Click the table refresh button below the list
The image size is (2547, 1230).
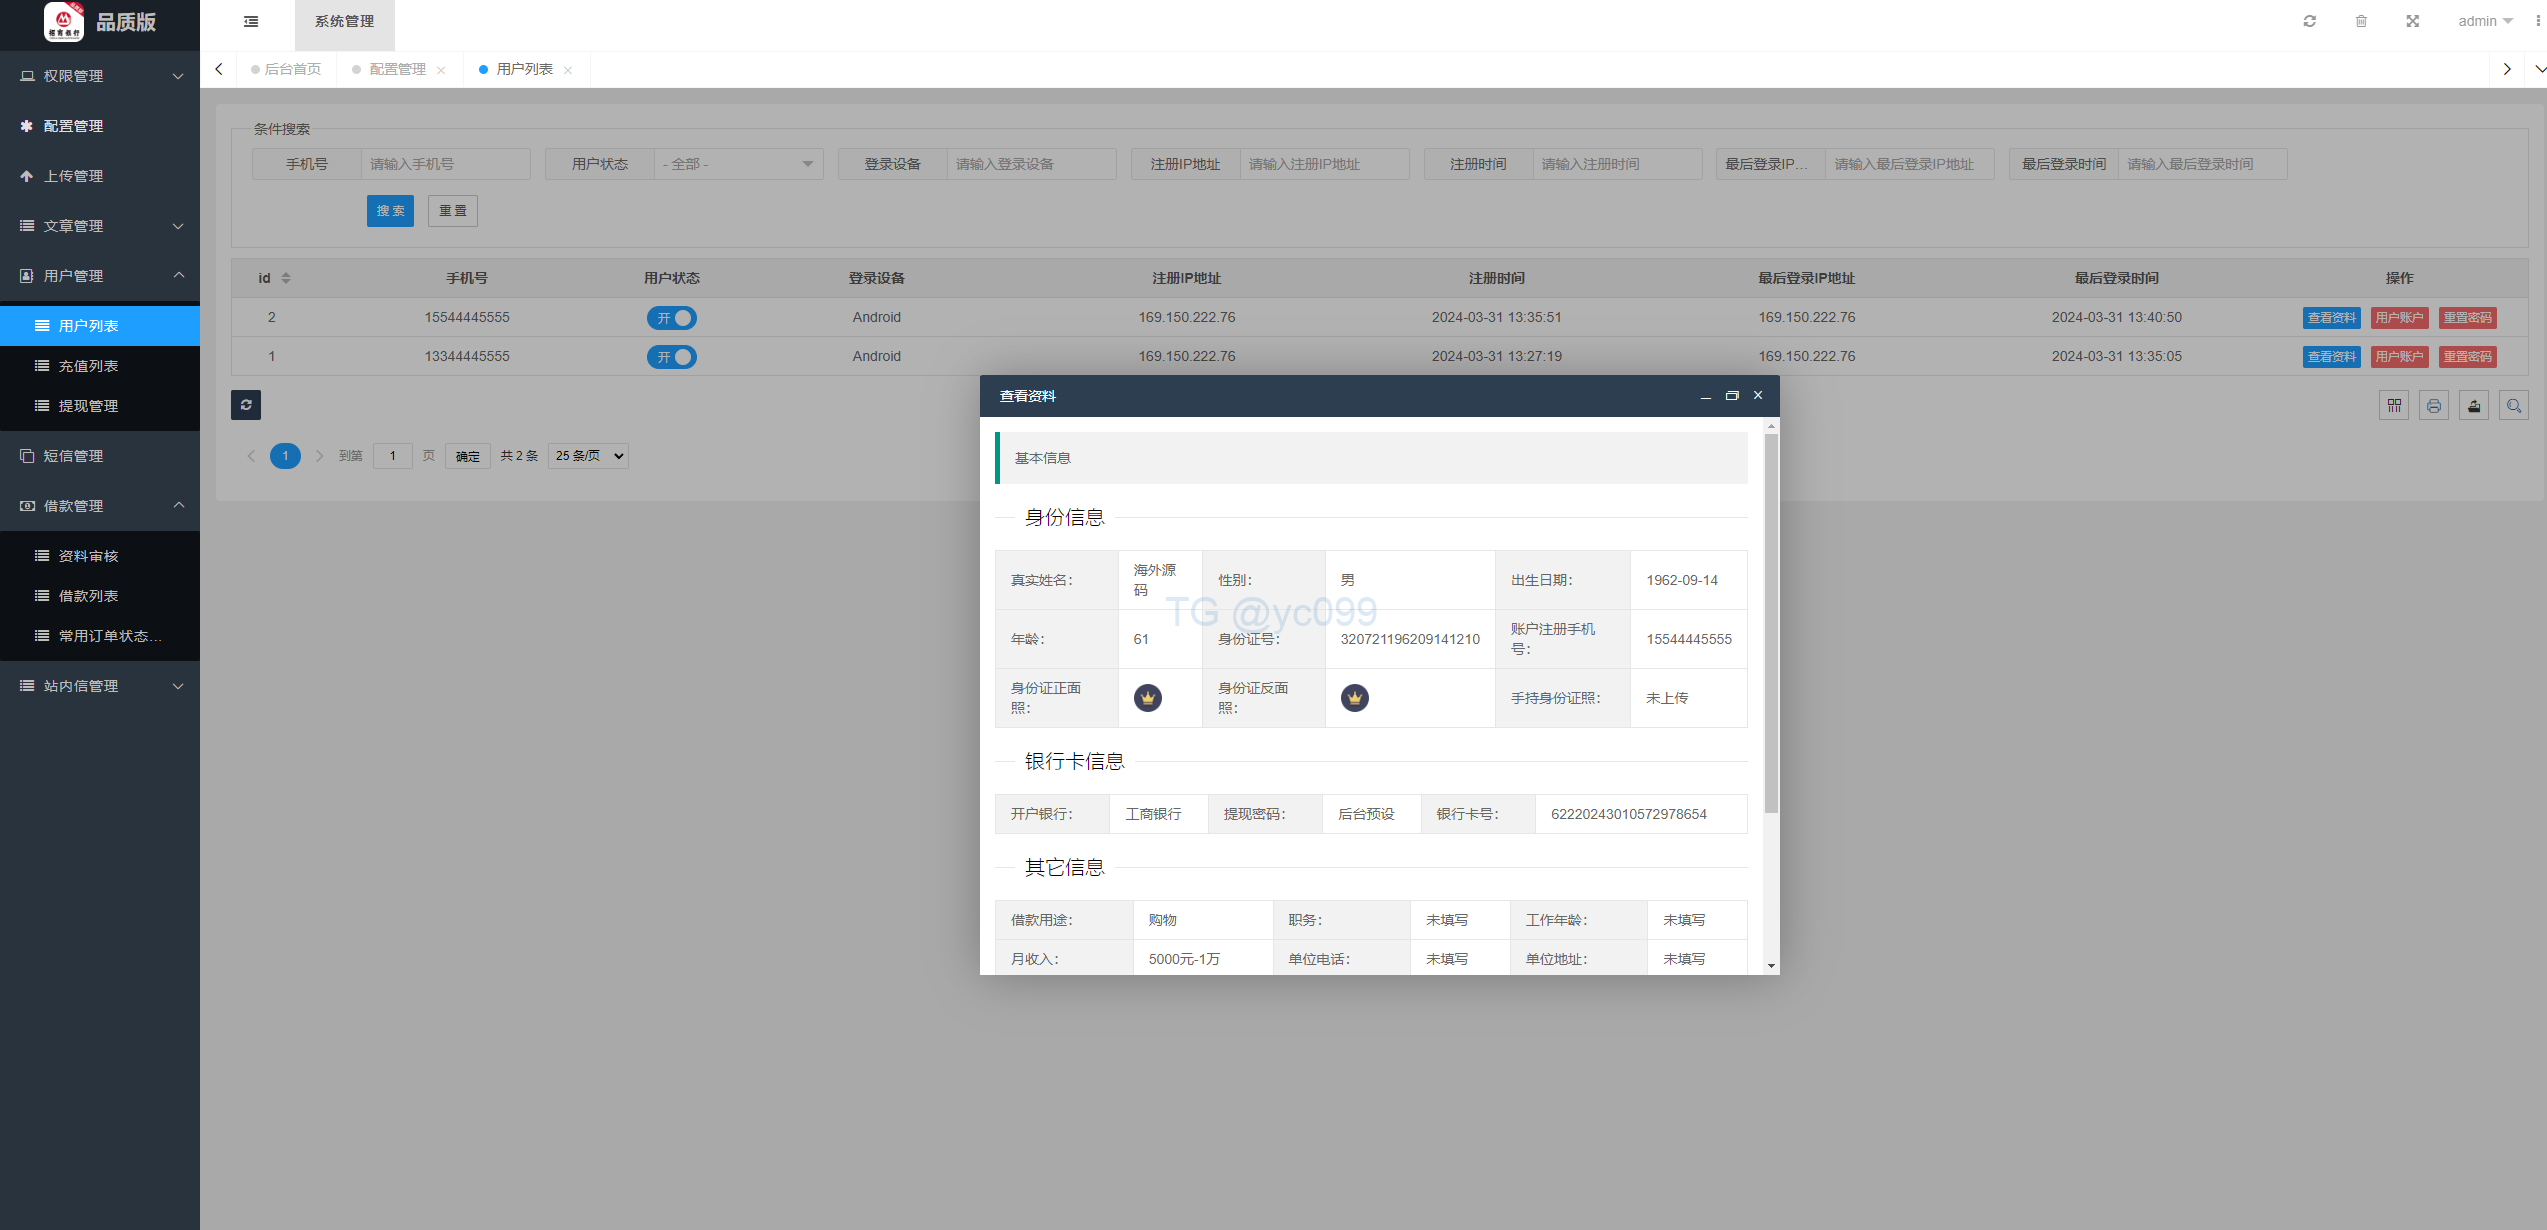click(246, 405)
